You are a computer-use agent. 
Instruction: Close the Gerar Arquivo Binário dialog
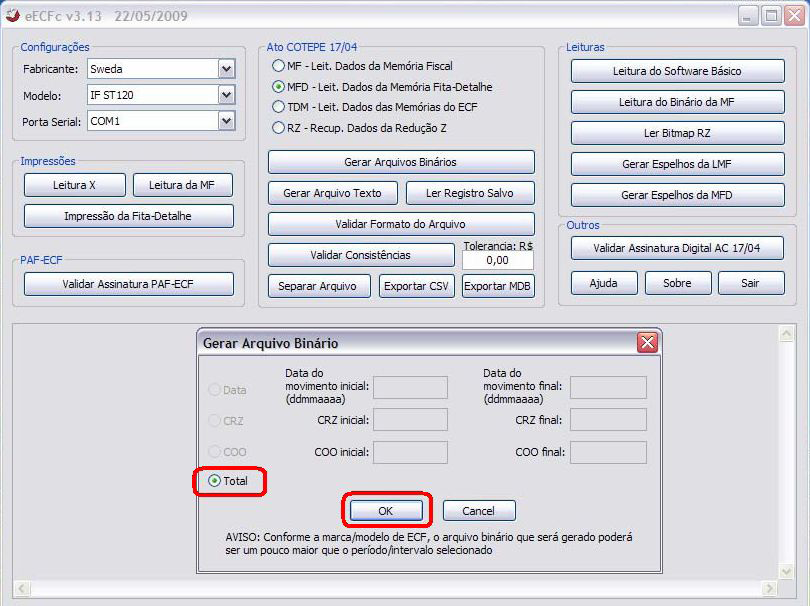click(x=647, y=343)
